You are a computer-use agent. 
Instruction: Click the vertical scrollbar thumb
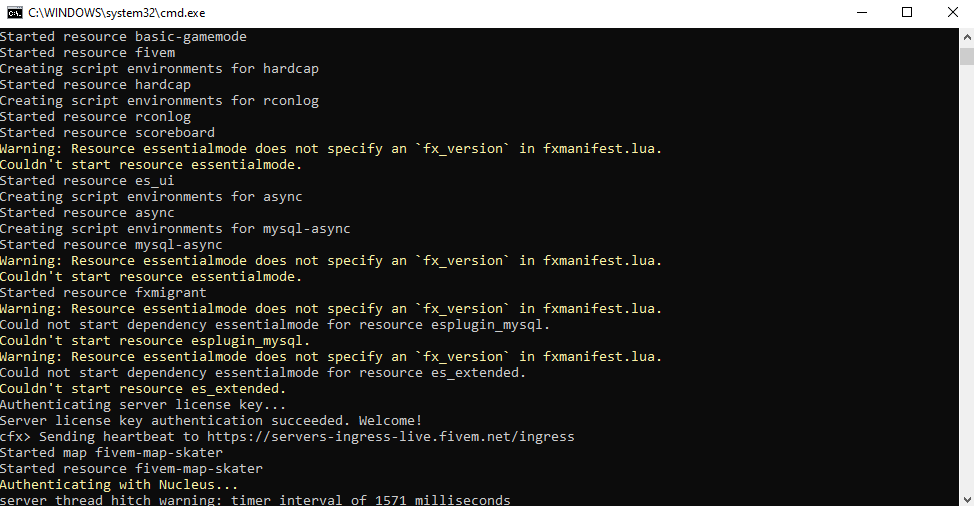click(967, 56)
